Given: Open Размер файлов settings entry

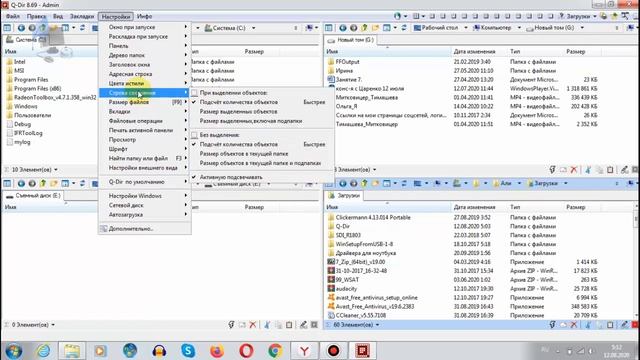Looking at the screenshot, I should point(144,102).
